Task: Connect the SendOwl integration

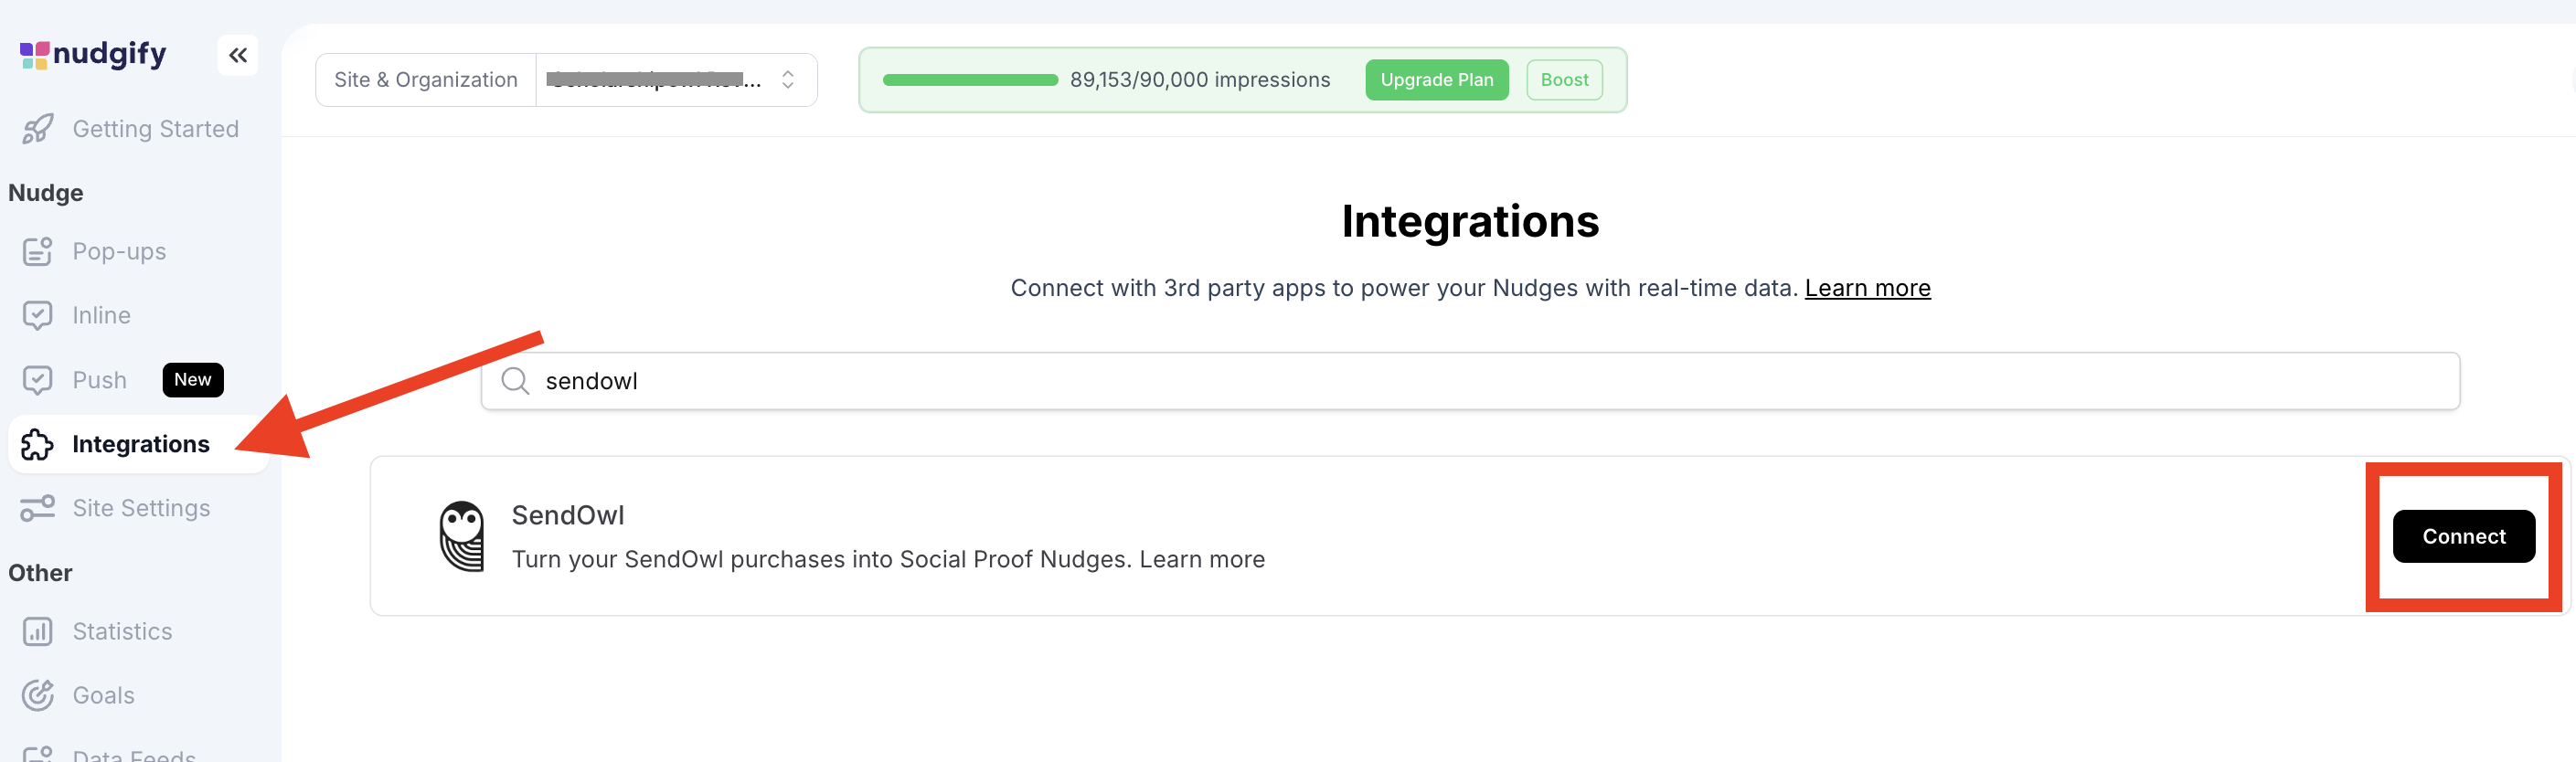Action: (x=2463, y=537)
